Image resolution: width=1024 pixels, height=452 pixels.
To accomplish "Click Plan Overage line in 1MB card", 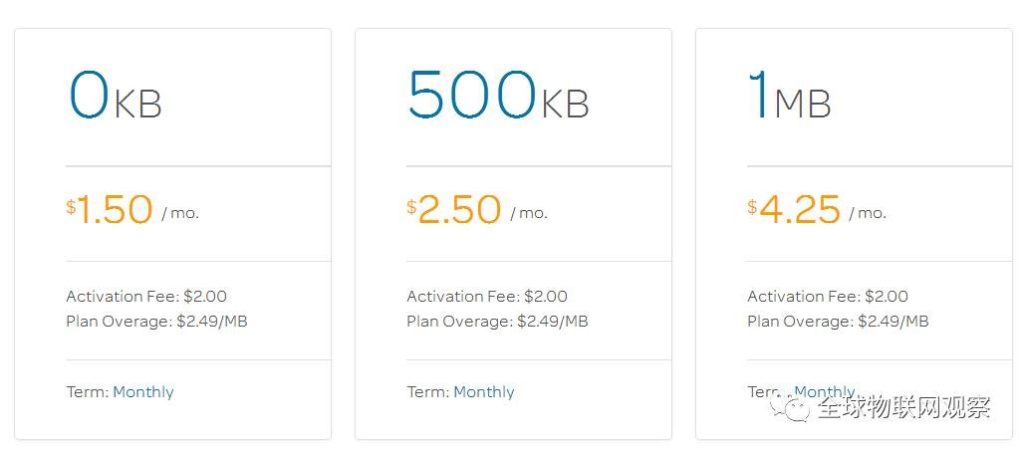I will click(839, 321).
